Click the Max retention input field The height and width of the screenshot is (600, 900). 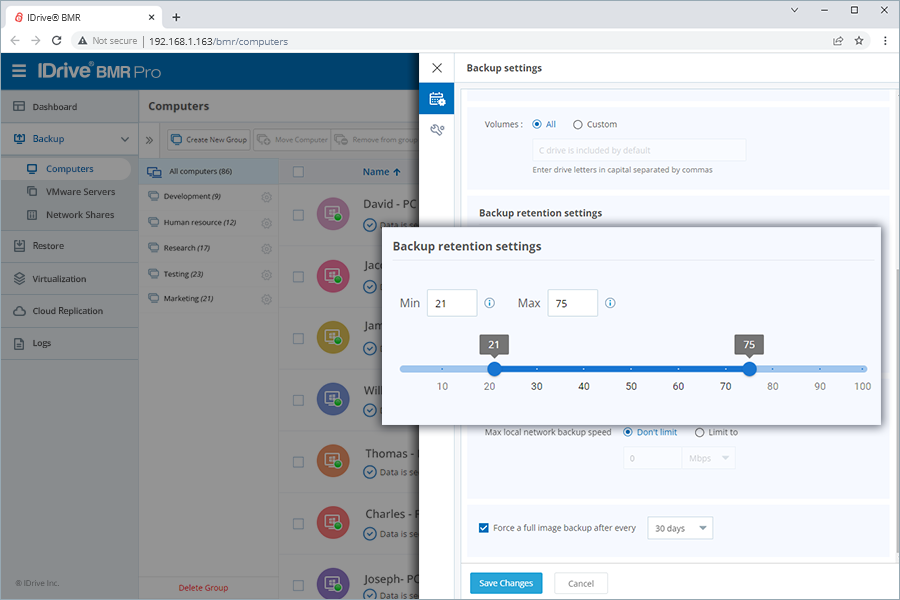point(572,303)
